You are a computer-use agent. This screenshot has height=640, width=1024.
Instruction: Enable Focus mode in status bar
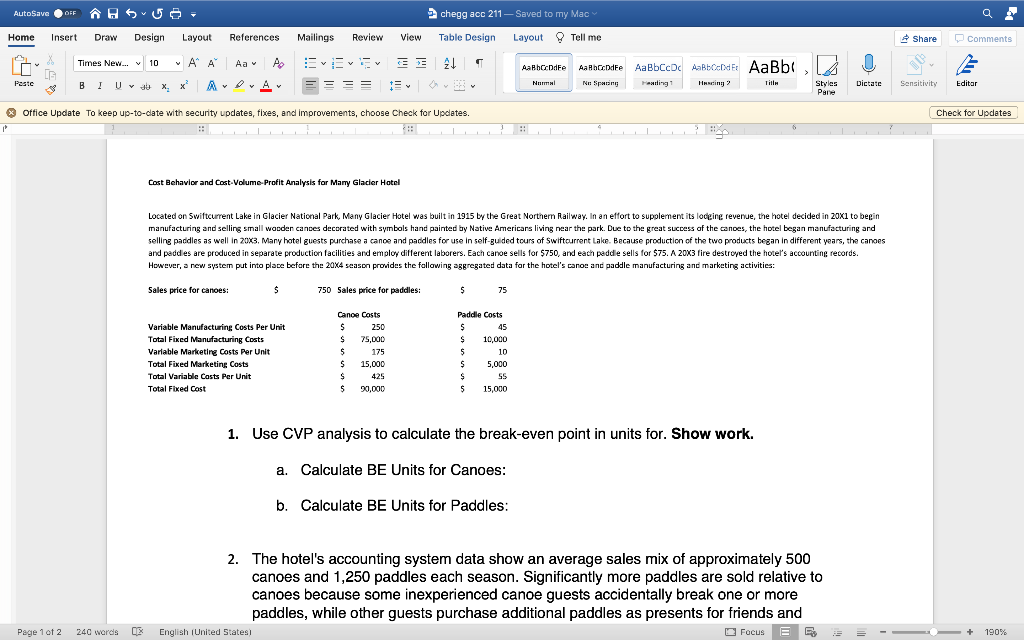pyautogui.click(x=745, y=632)
